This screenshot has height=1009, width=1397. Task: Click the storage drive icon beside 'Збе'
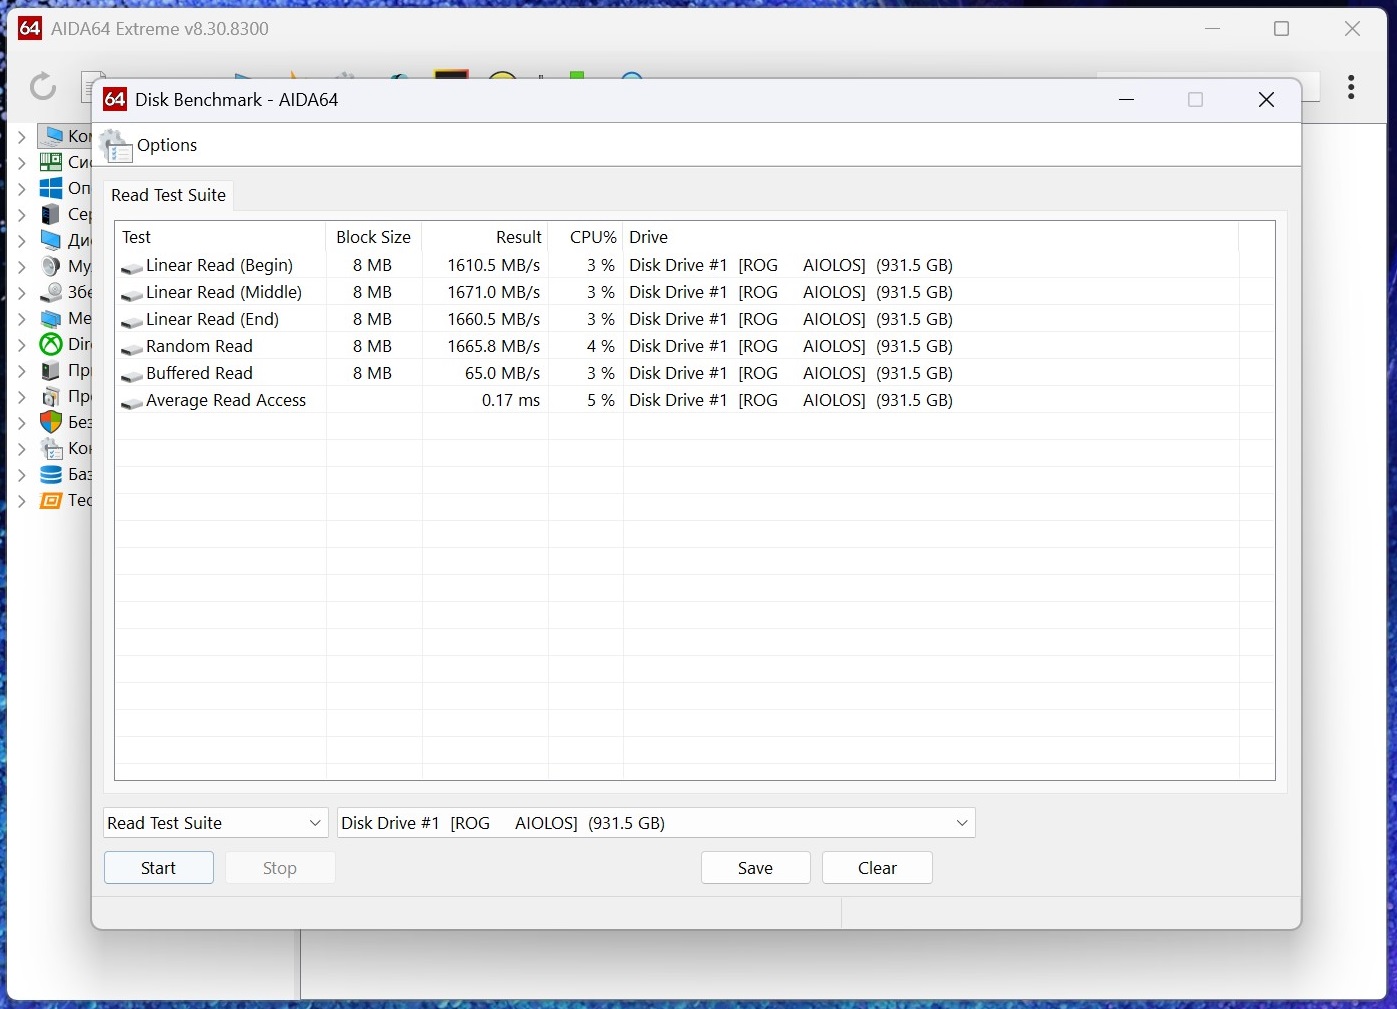(x=51, y=292)
